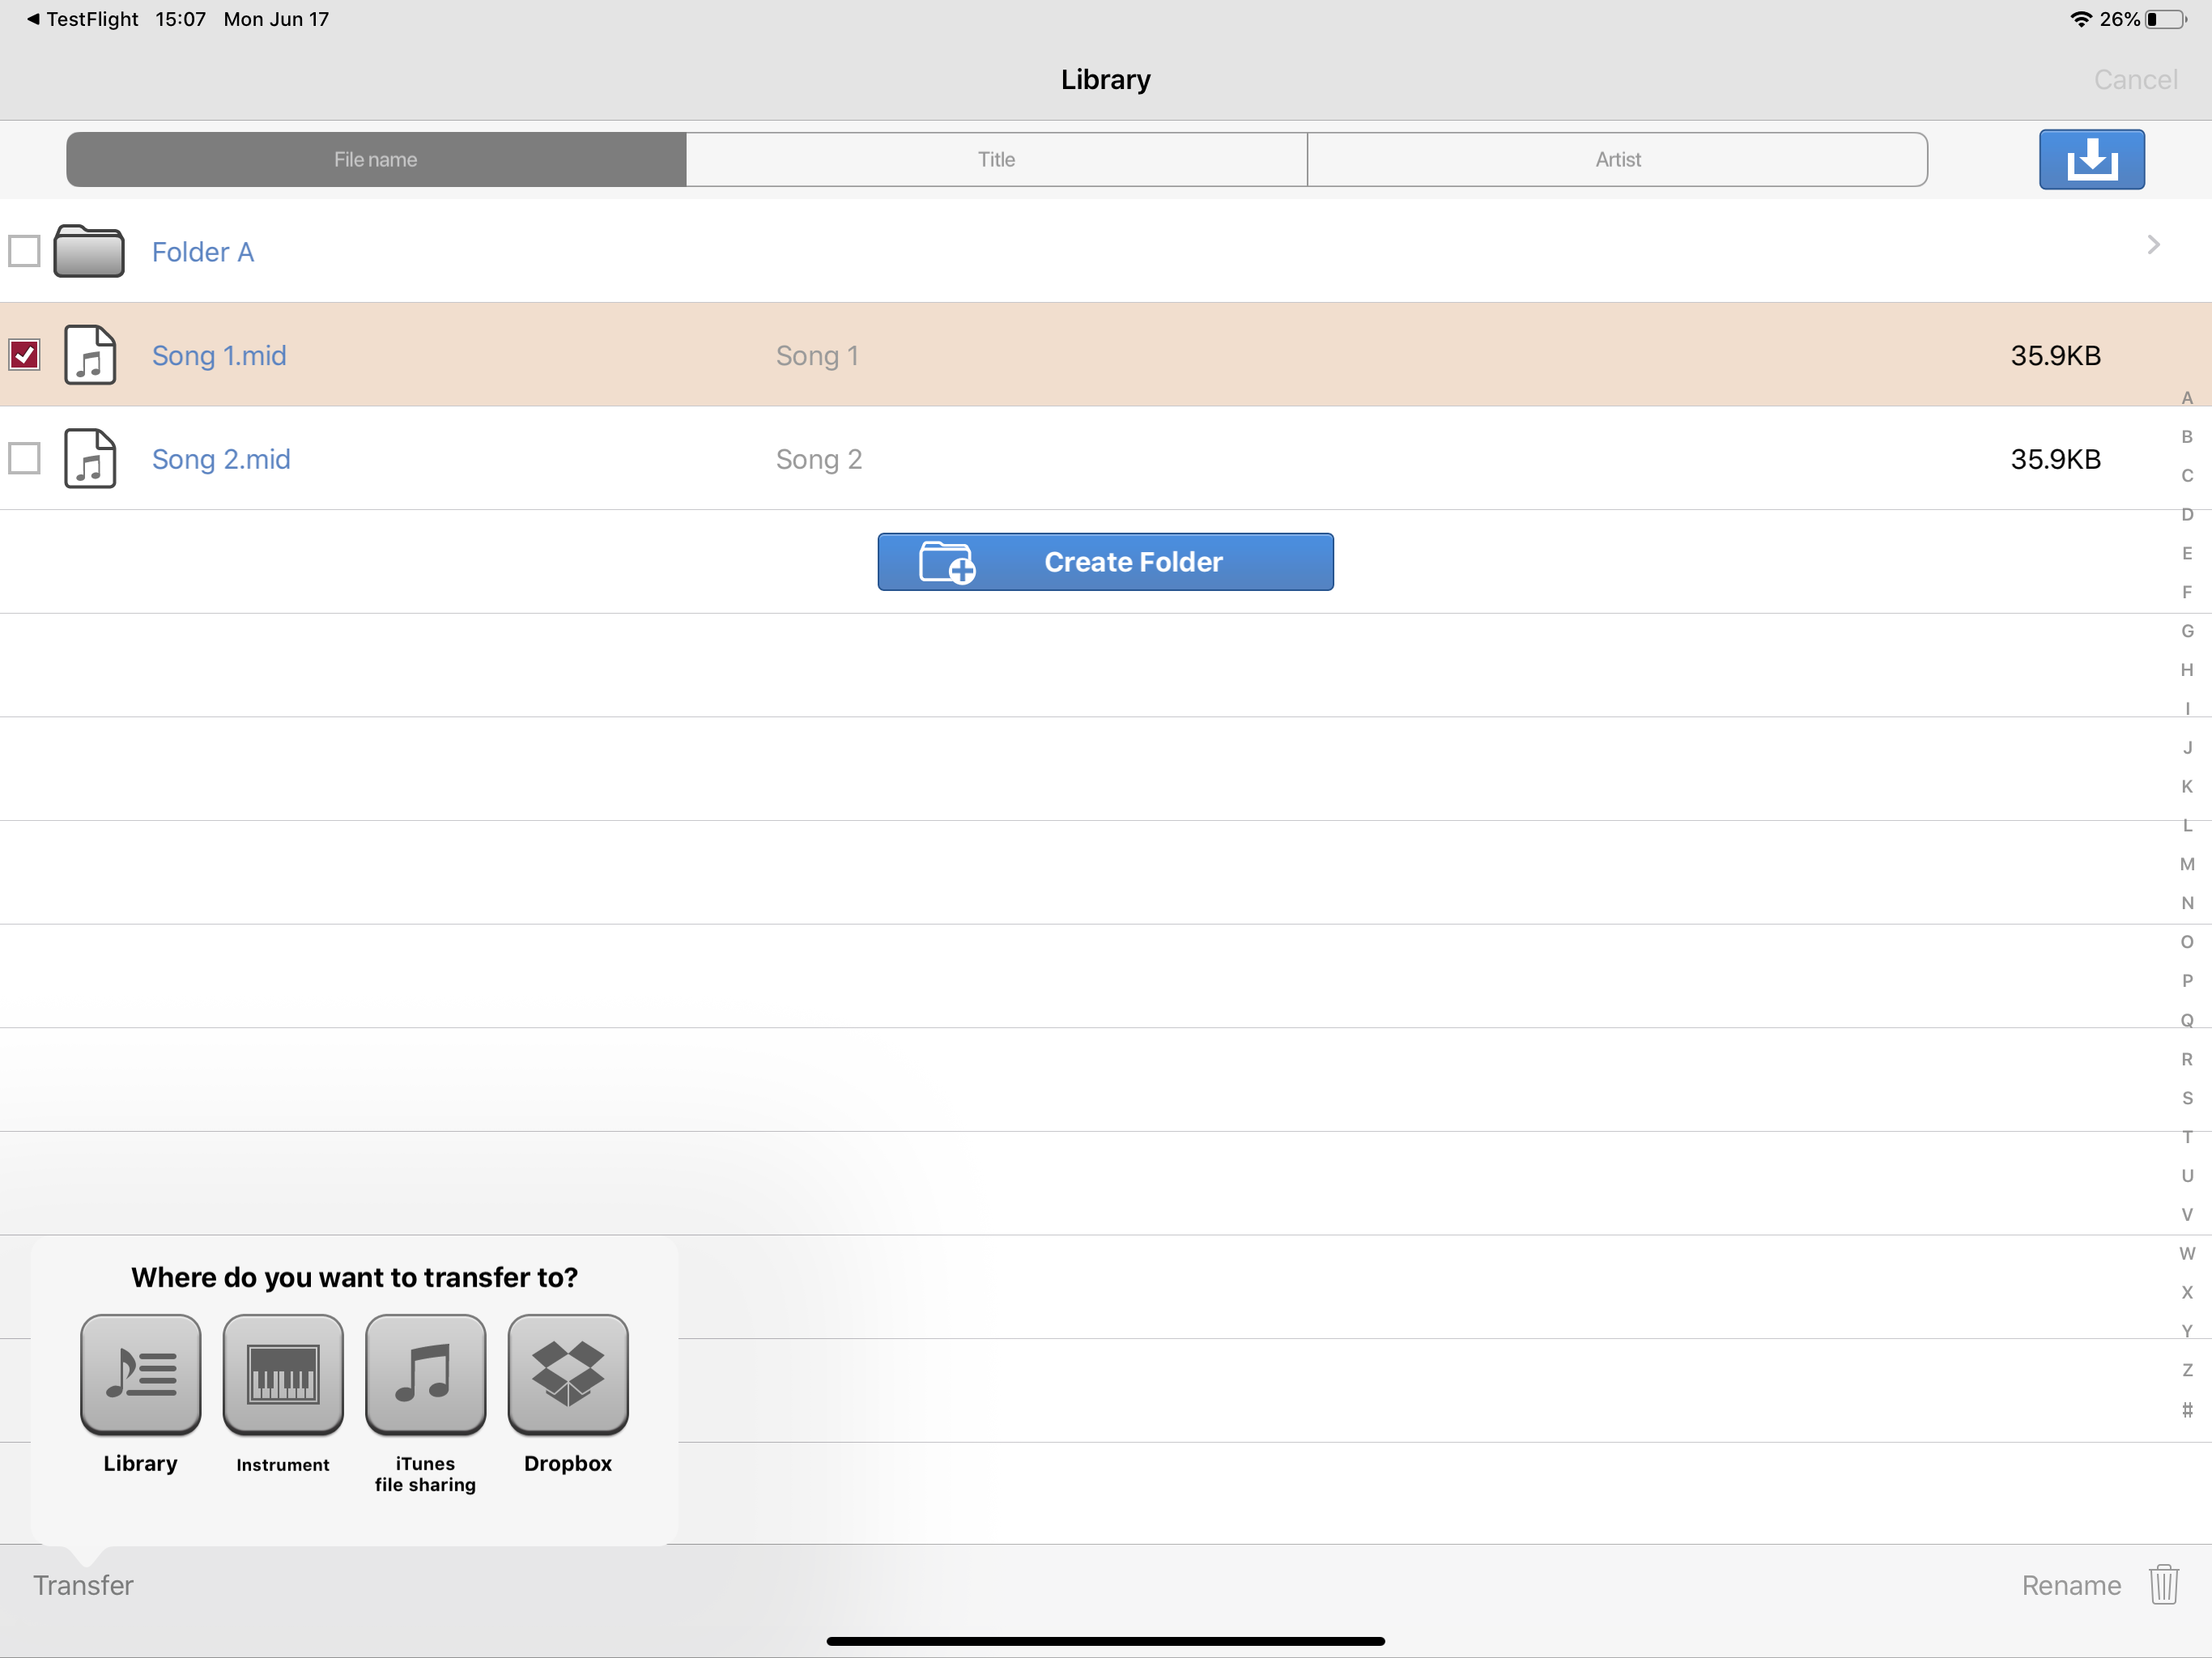Screen dimensions: 2212x1658
Task: Open the Folder A name link
Action: 203,252
